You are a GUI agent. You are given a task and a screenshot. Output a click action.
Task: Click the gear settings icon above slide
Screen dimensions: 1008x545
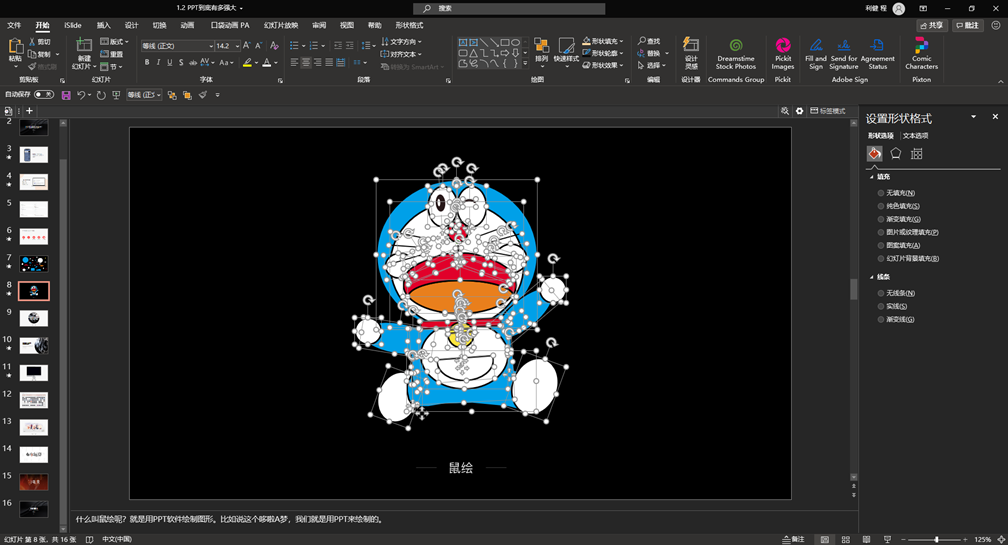pos(799,111)
